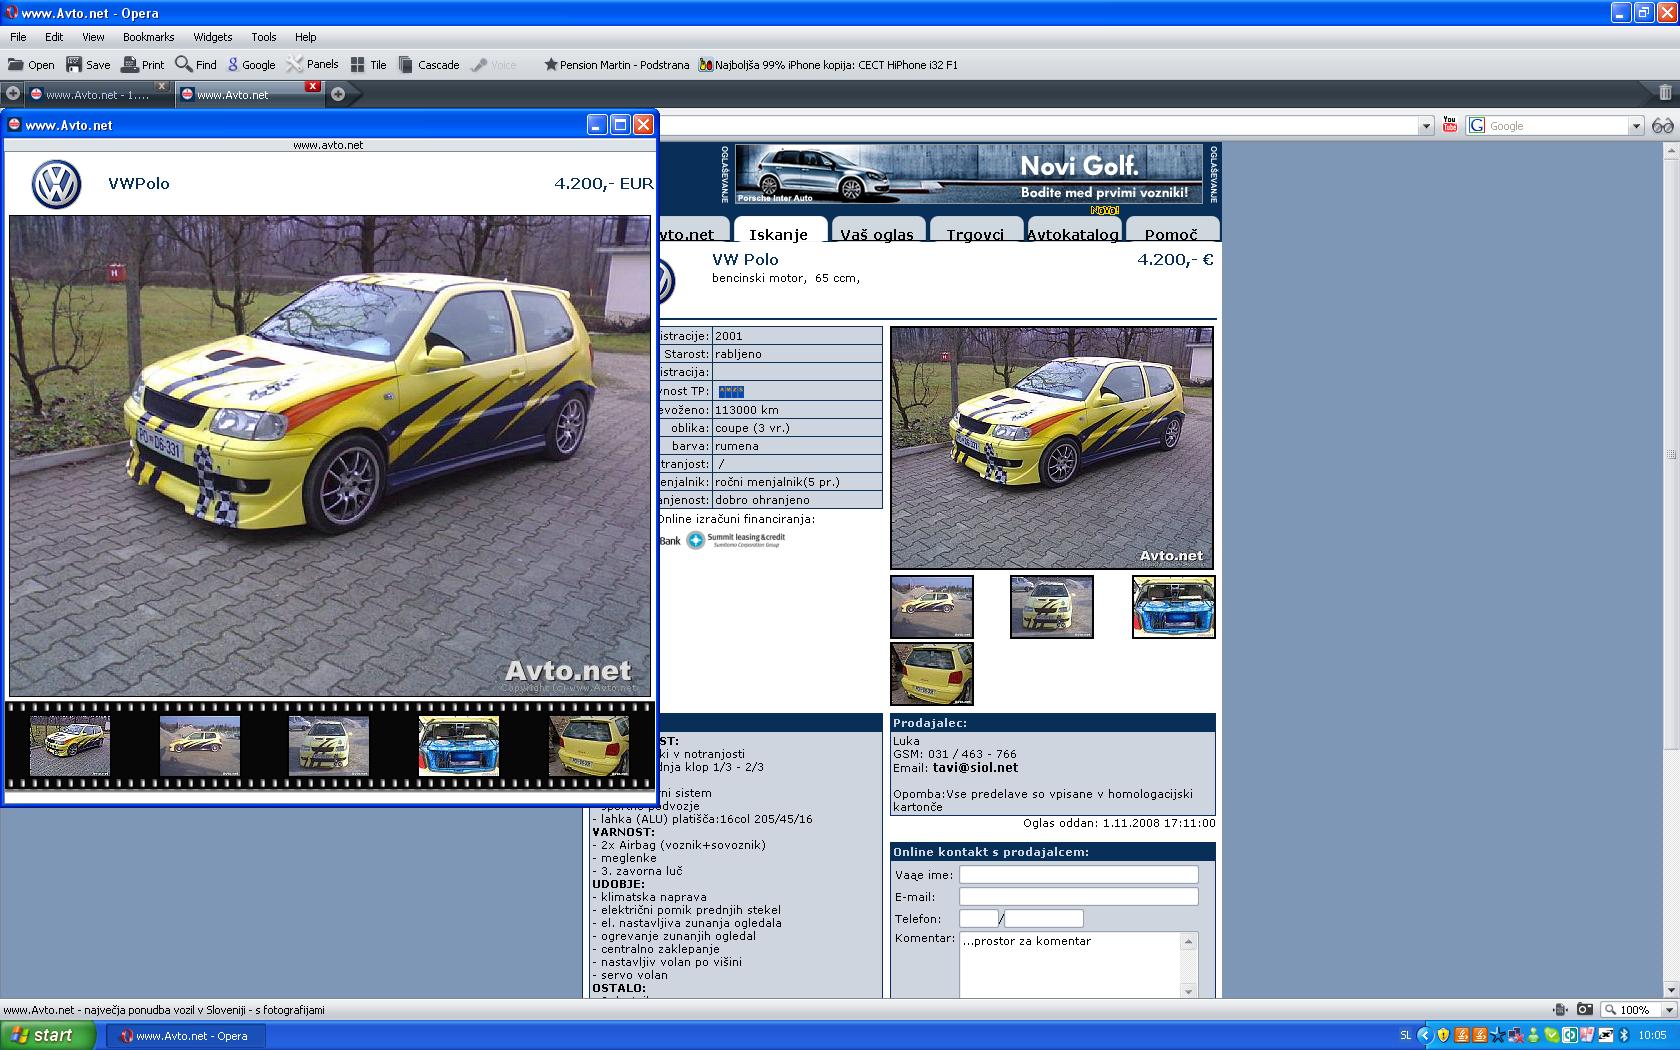This screenshot has height=1050, width=1680.
Task: Click the Novi Golf banner advertisement
Action: click(x=968, y=174)
